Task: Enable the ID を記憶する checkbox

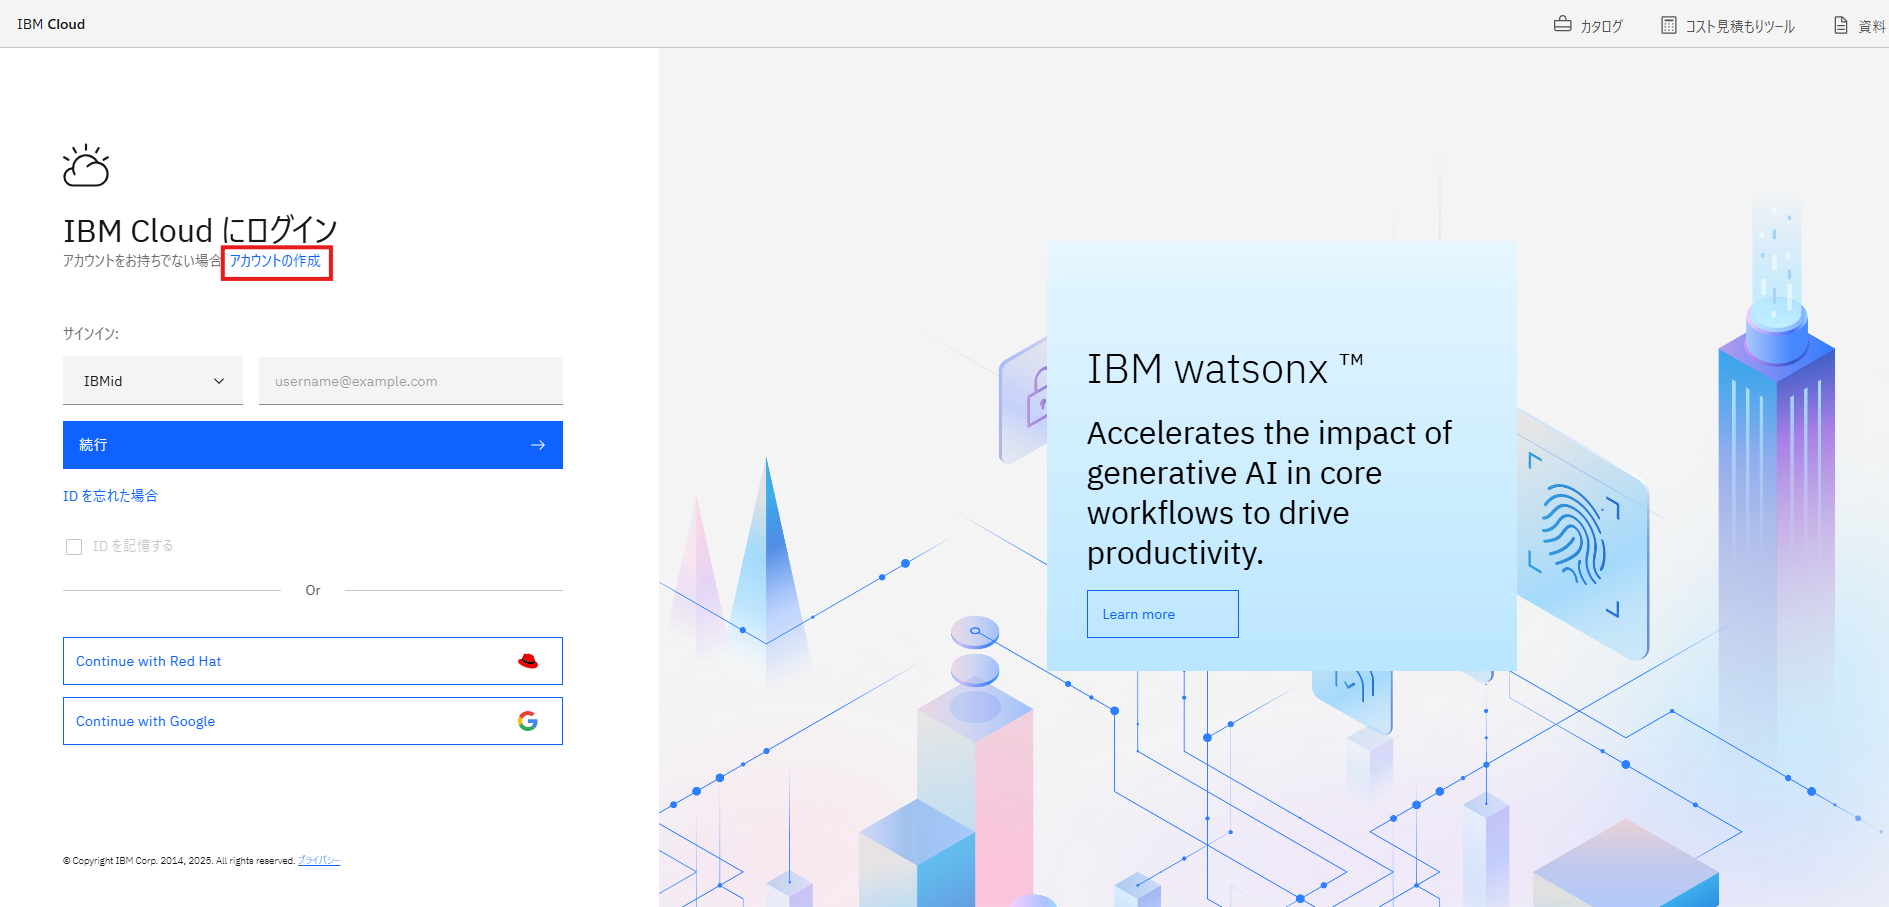Action: (74, 547)
